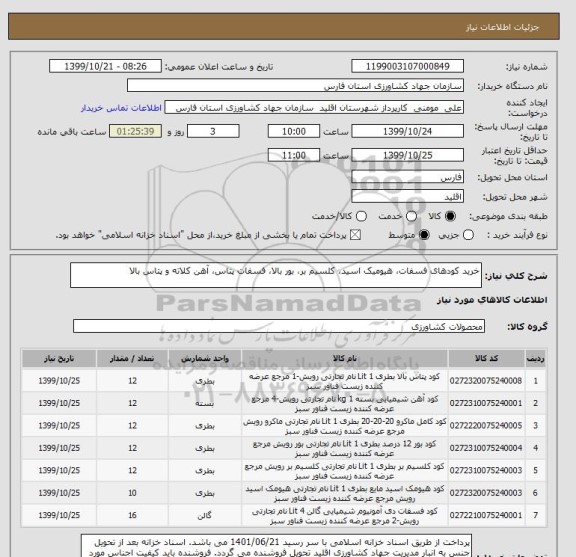Choose the جزیی purchase process option
The height and width of the screenshot is (557, 576).
(468, 235)
